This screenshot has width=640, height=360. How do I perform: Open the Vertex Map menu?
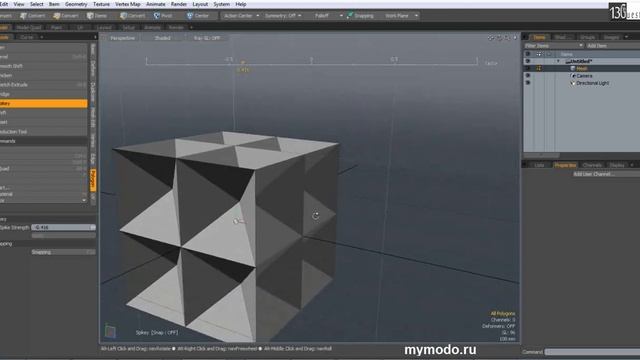point(128,4)
